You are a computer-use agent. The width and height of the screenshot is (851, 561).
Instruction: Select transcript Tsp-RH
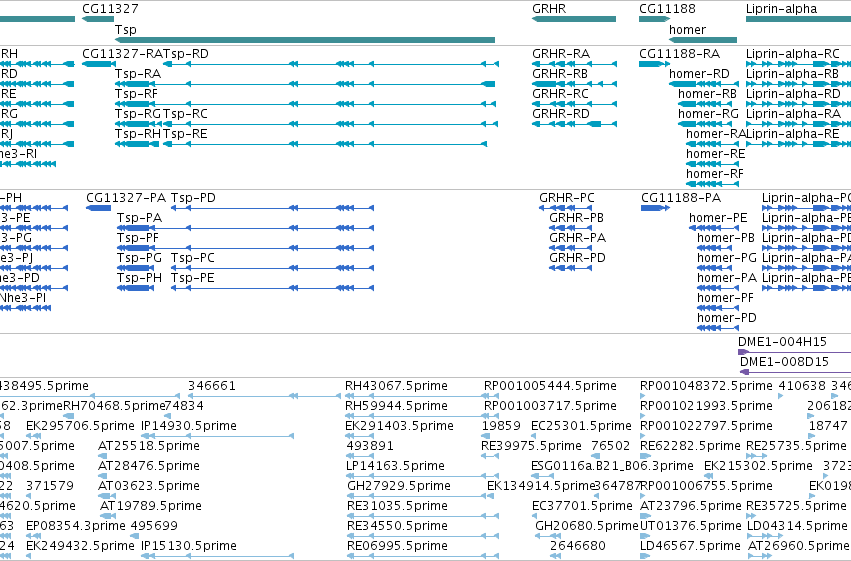(138, 134)
